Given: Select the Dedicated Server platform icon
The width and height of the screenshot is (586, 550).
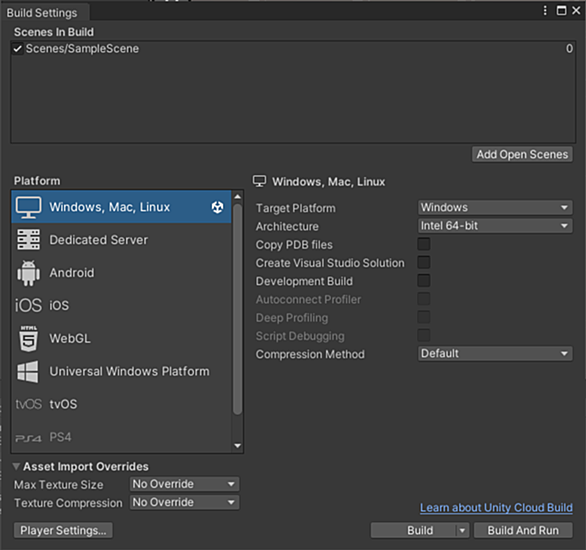Looking at the screenshot, I should [x=28, y=240].
